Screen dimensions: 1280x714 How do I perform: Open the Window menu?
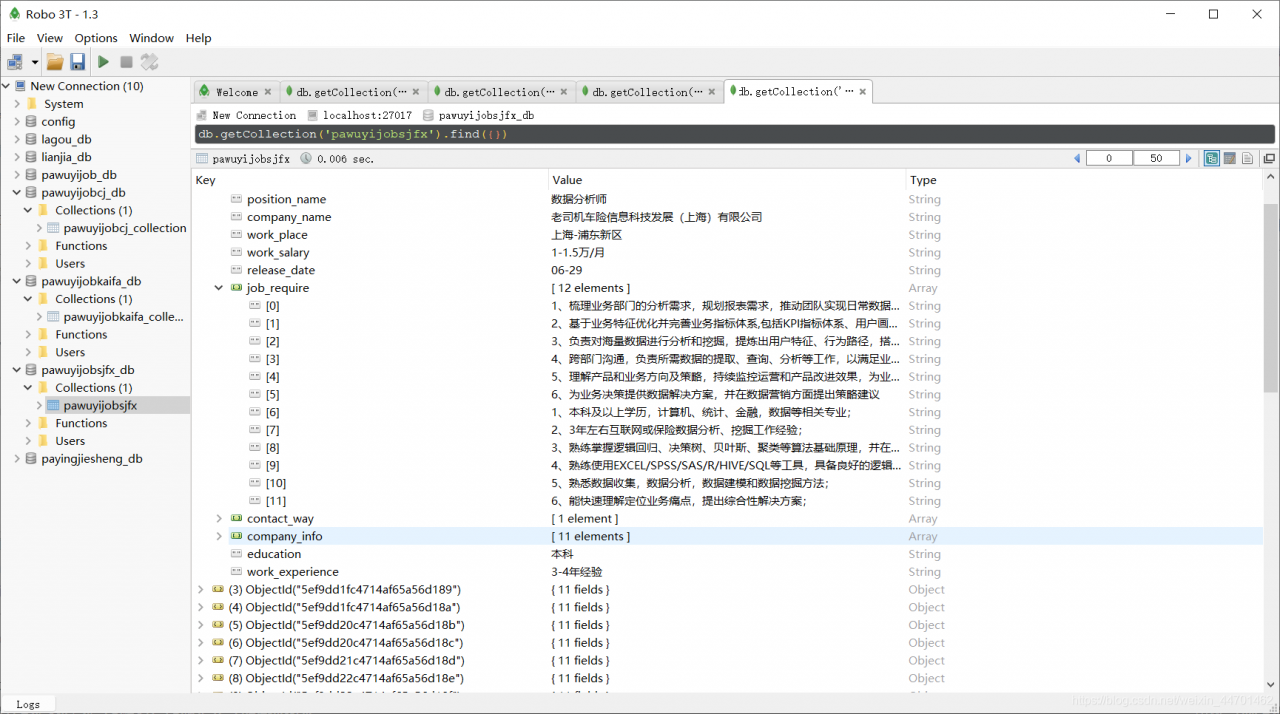152,38
